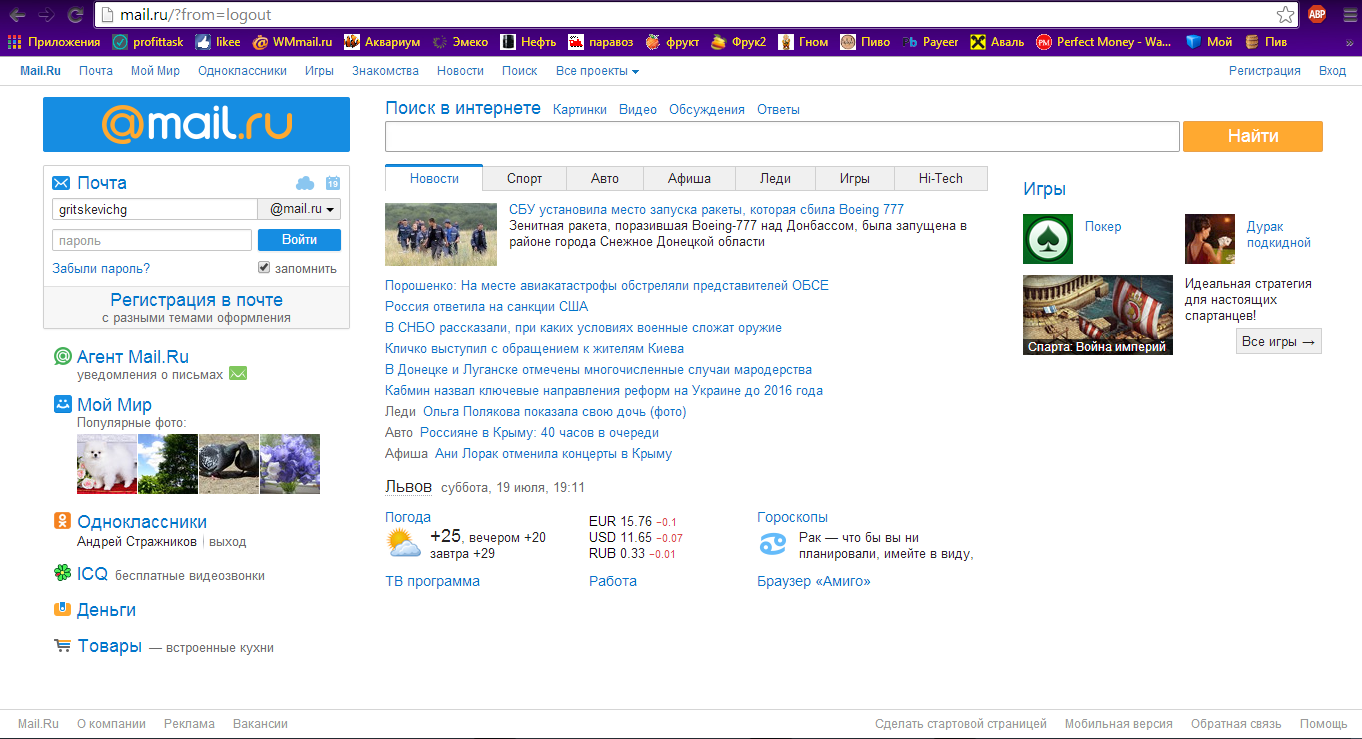This screenshot has width=1362, height=739.
Task: Open the @mail.ru domain dropdown
Action: tap(300, 209)
